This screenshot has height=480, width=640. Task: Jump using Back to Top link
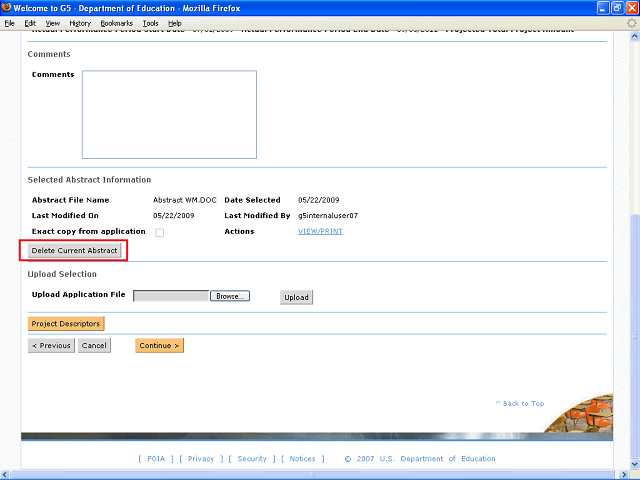click(520, 403)
